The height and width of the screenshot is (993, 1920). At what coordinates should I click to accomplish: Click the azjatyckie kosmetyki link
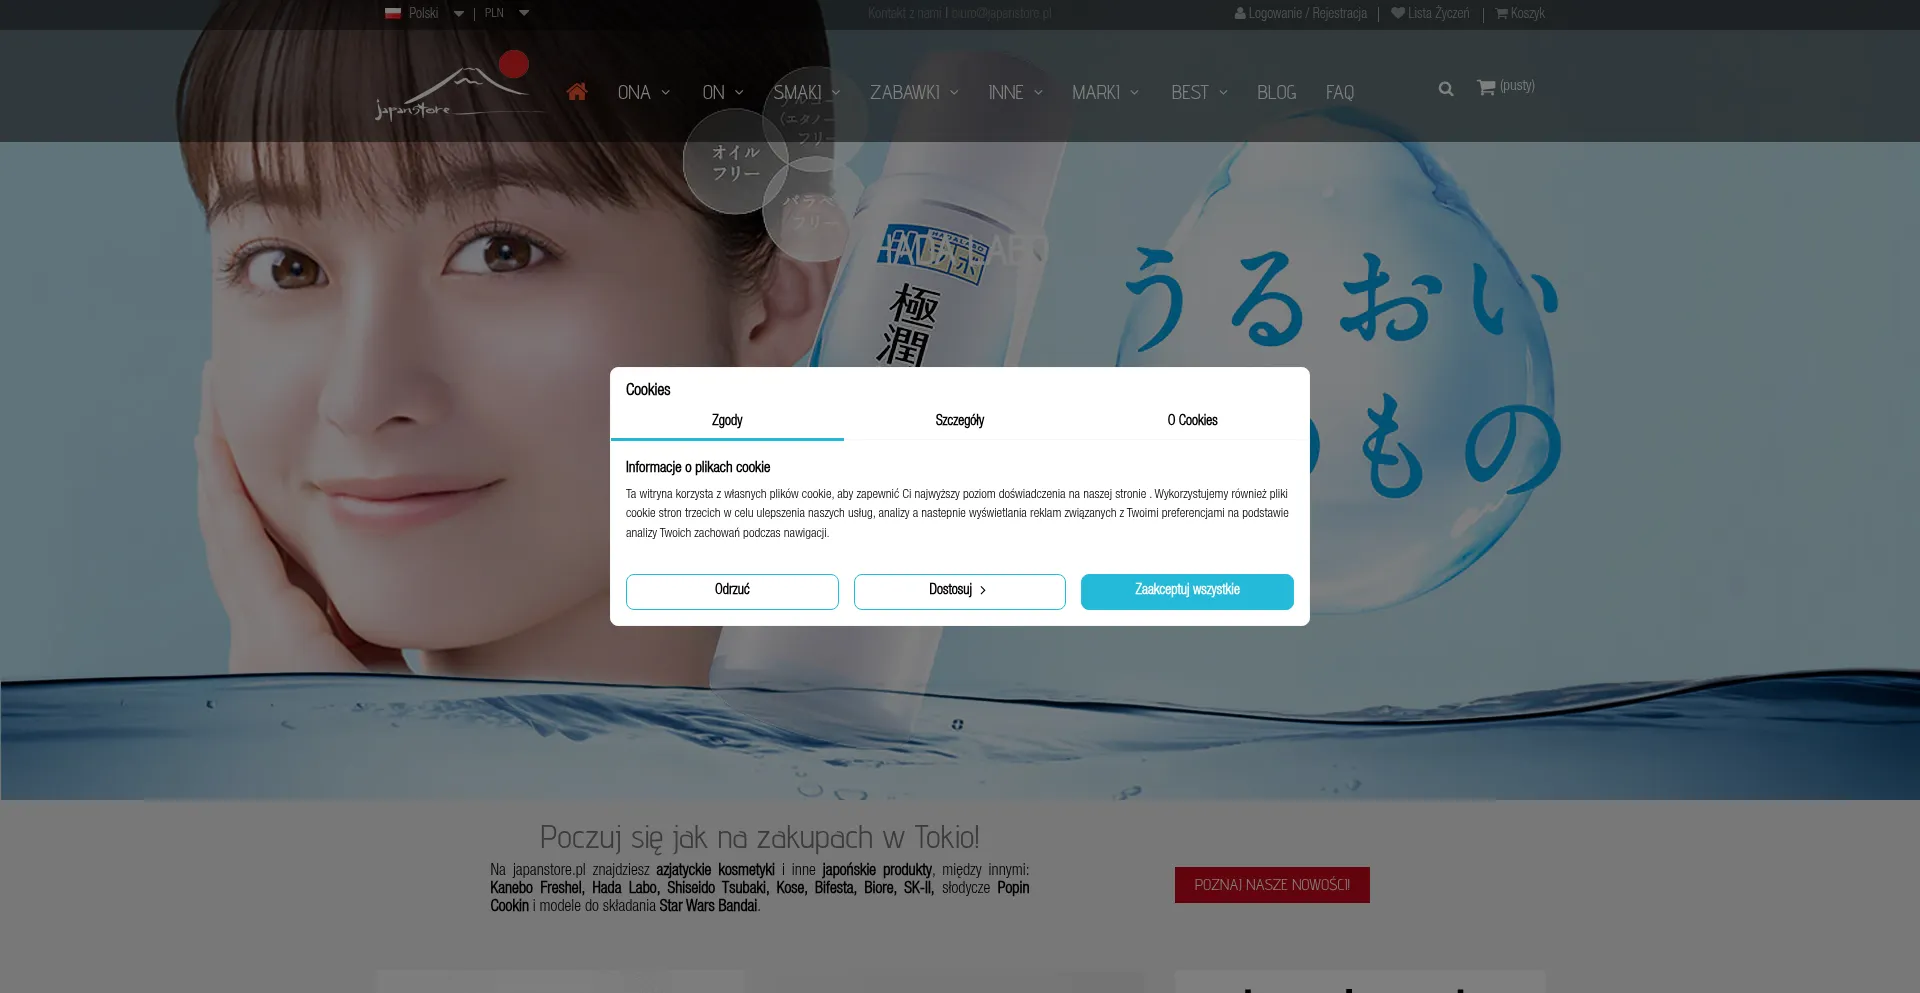(x=715, y=870)
